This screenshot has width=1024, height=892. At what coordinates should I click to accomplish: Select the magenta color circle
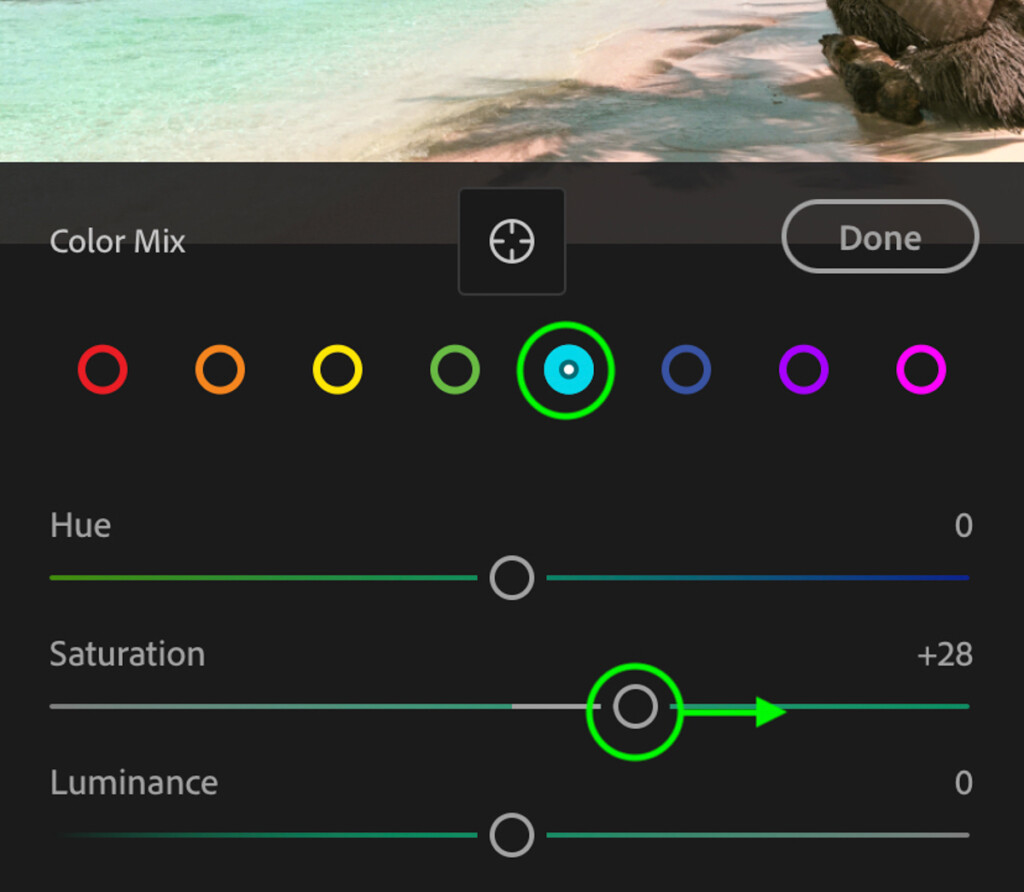[x=921, y=370]
